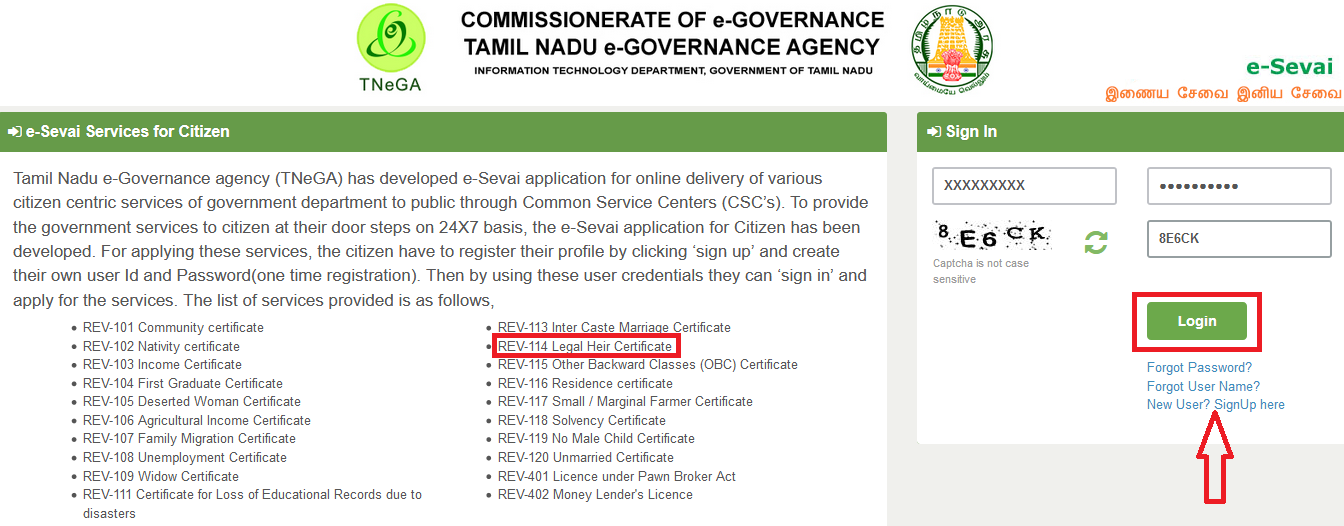
Task: Open REV-103 Income Certificate
Action: click(162, 364)
